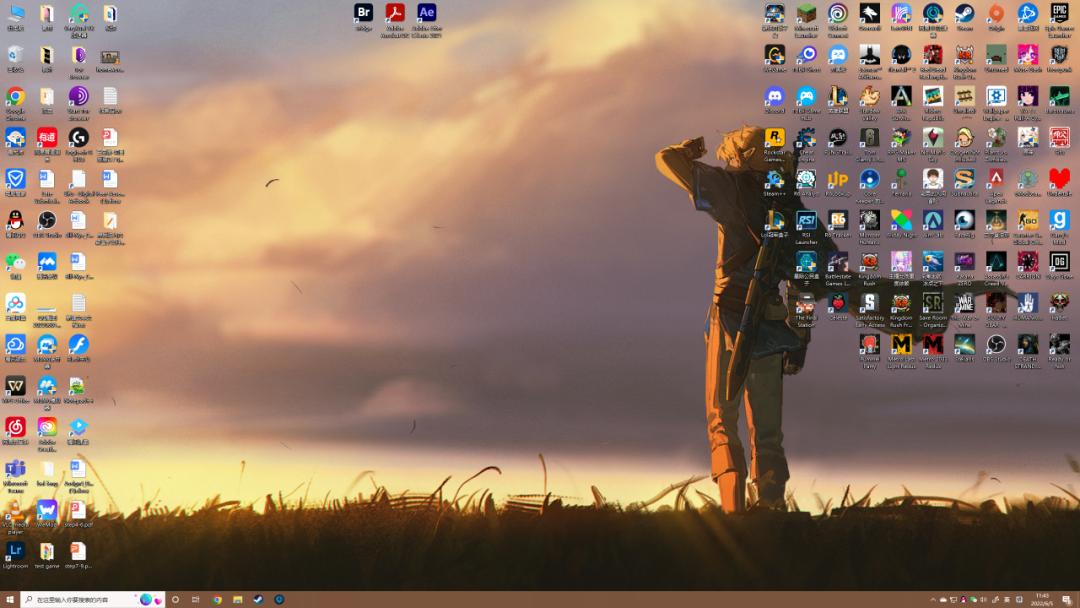Open the taskbar clock and date
1080x608 pixels.
(1042, 600)
